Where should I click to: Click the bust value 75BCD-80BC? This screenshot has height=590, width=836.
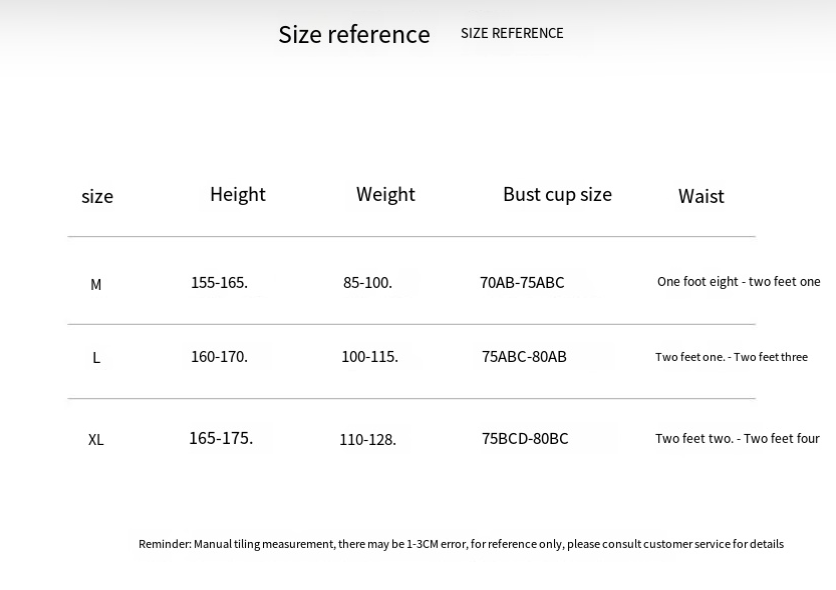[x=525, y=439]
